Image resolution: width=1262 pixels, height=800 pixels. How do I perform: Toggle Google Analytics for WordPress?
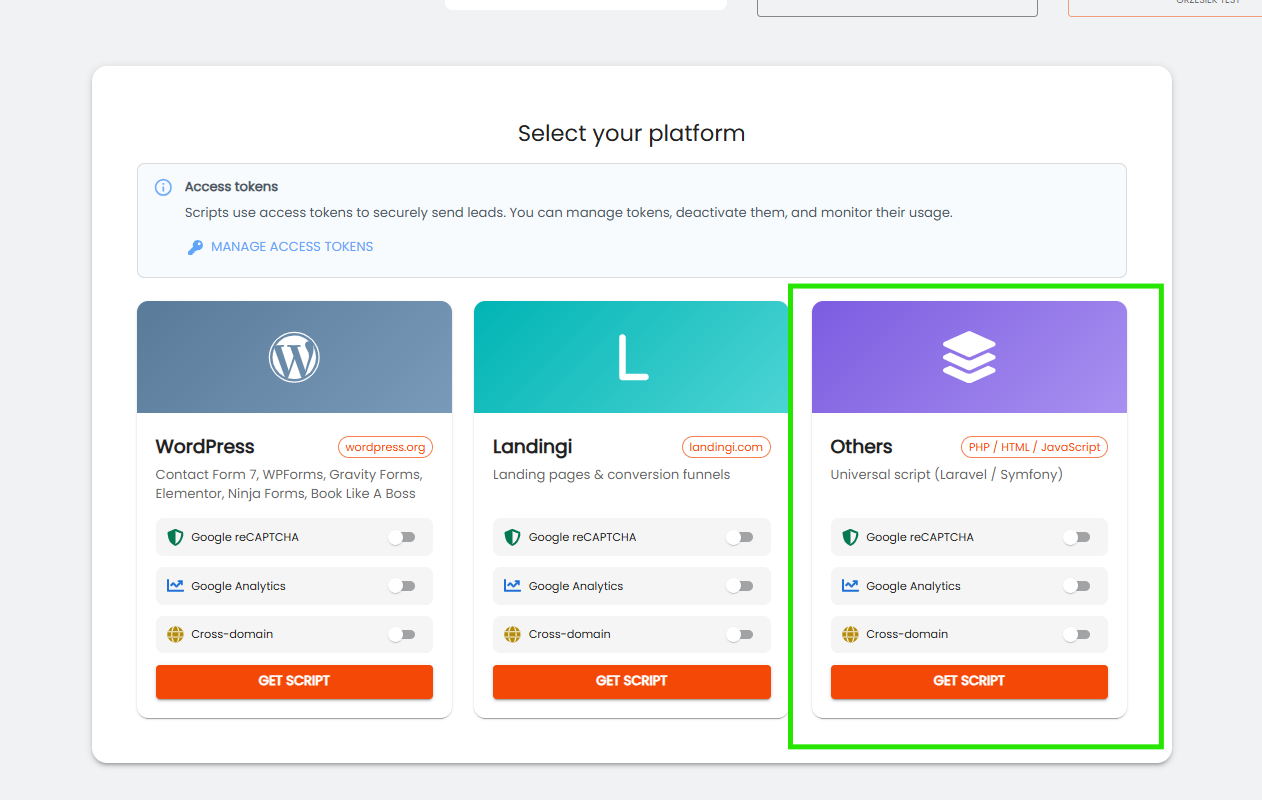coord(401,586)
